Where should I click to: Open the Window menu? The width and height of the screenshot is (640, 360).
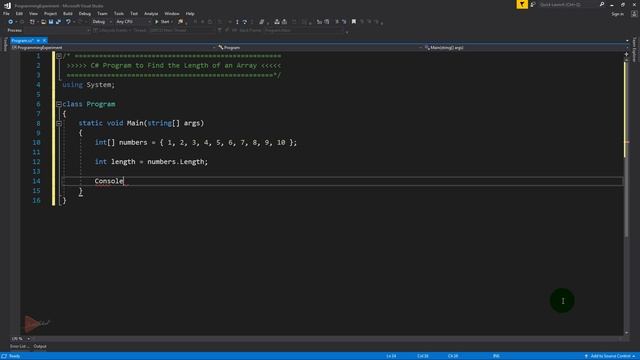pyautogui.click(x=171, y=13)
